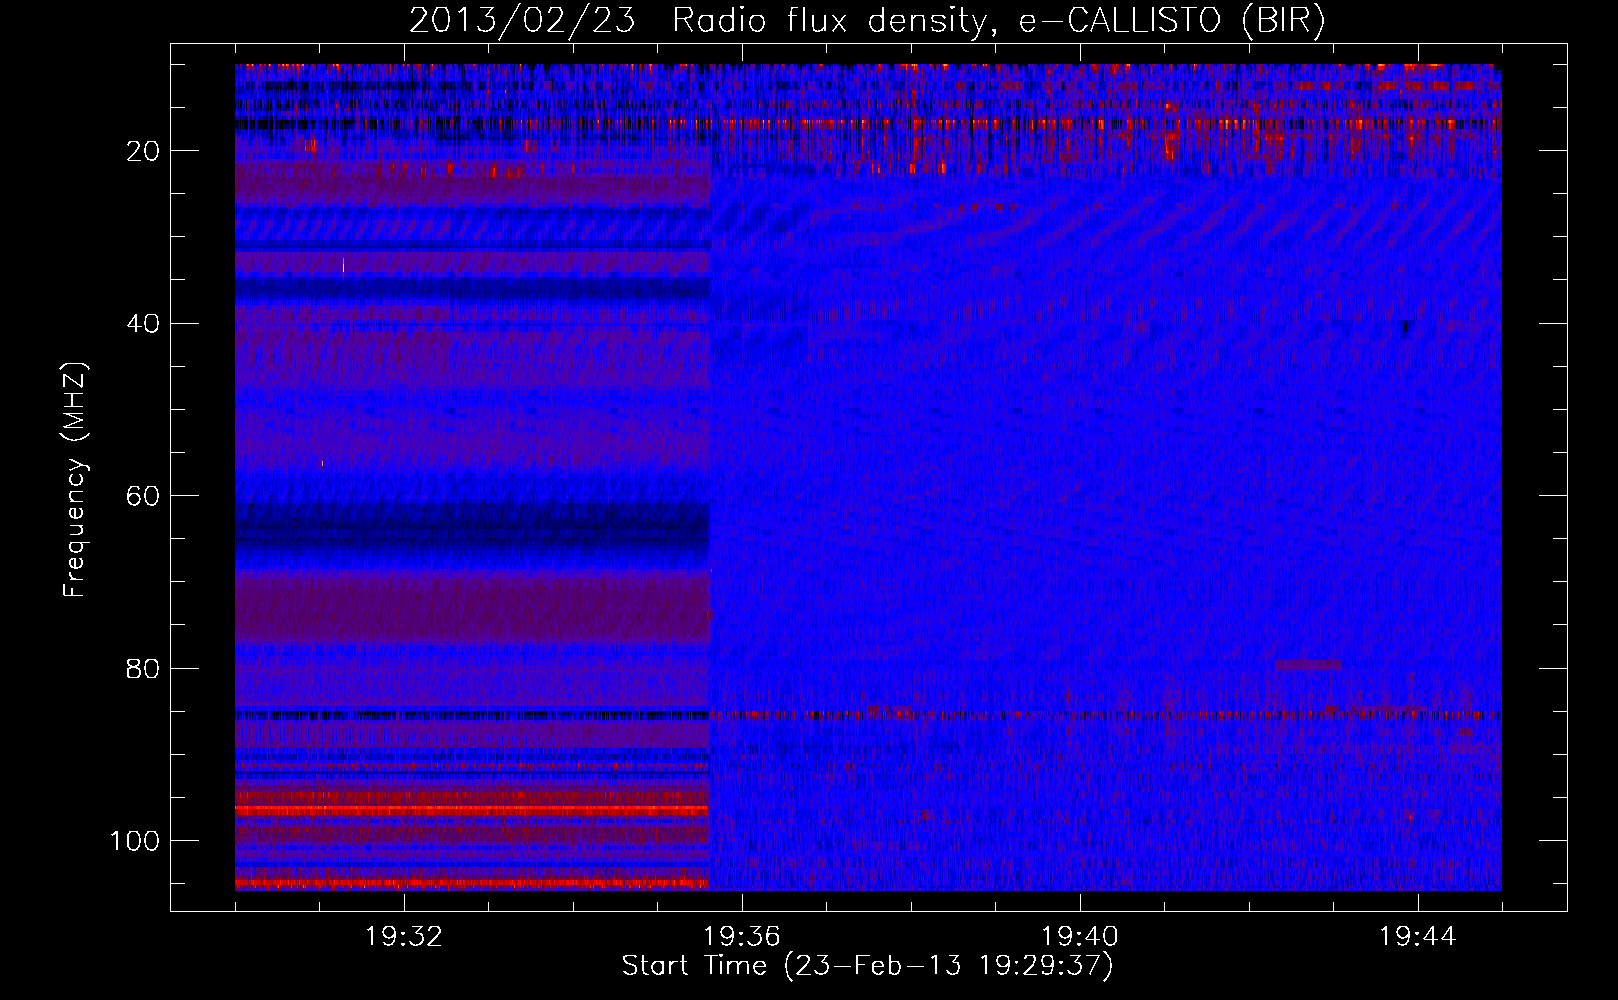Click the 19:32 time tick label
This screenshot has height=1000, width=1618.
click(x=404, y=937)
